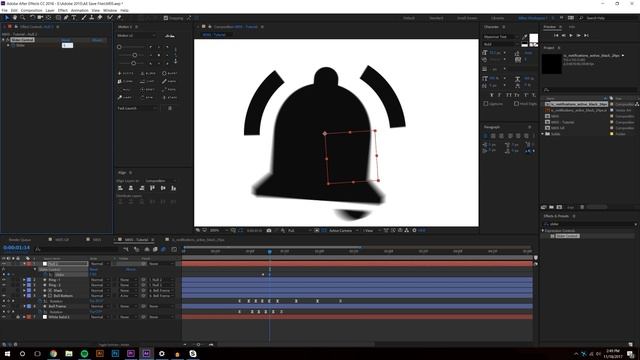Image resolution: width=640 pixels, height=360 pixels.
Task: Open Chrome from taskbar
Action: 53,353
